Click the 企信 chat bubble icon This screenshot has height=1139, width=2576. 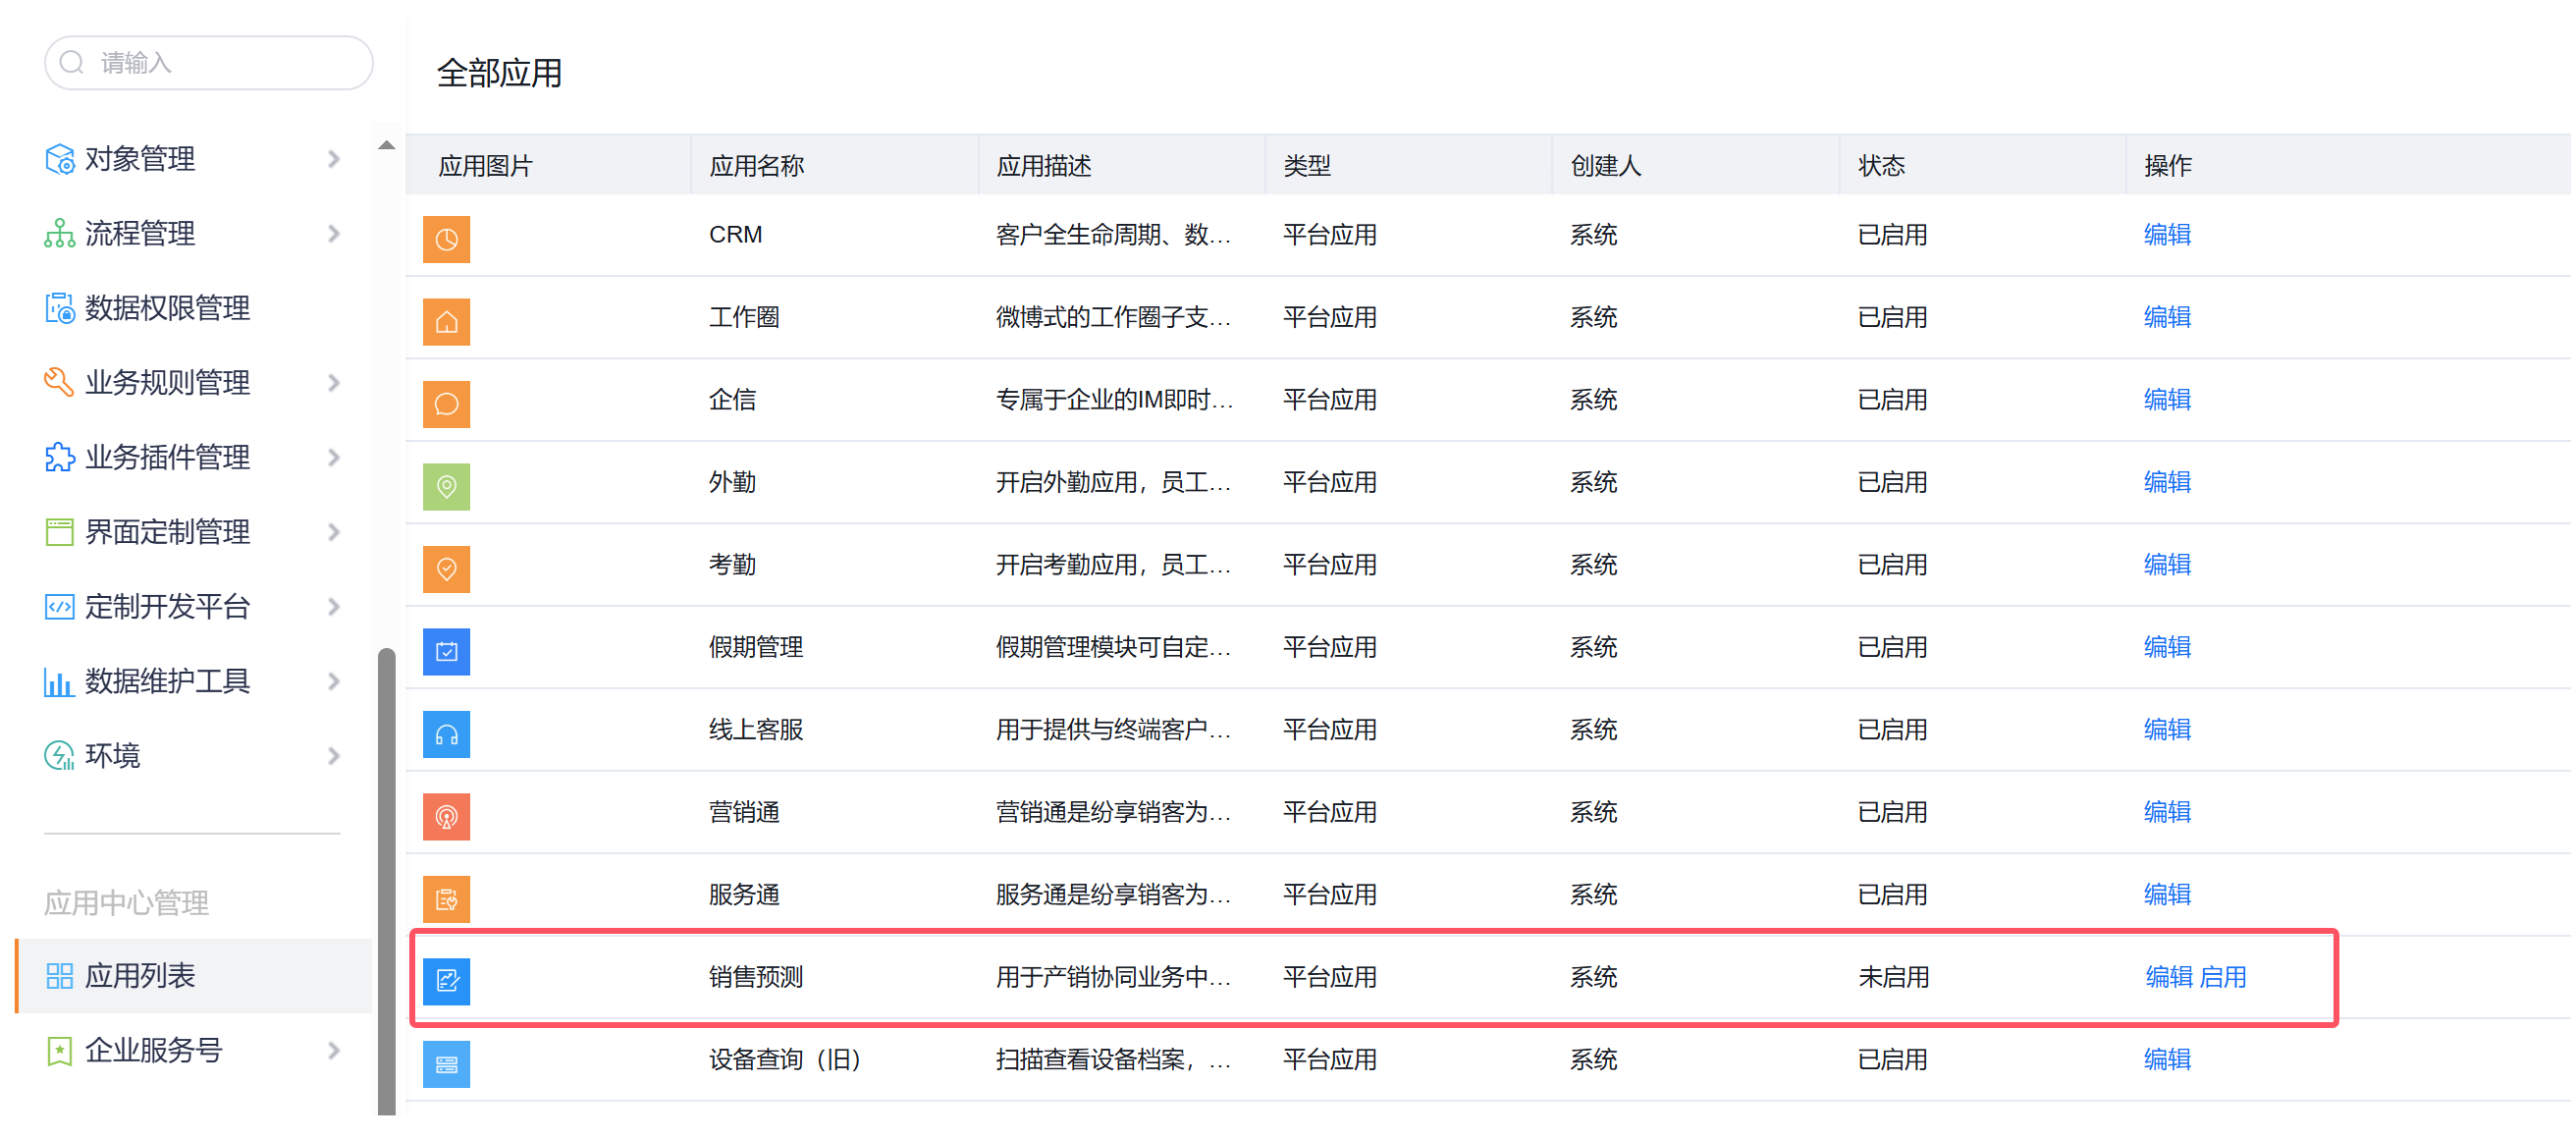point(446,404)
